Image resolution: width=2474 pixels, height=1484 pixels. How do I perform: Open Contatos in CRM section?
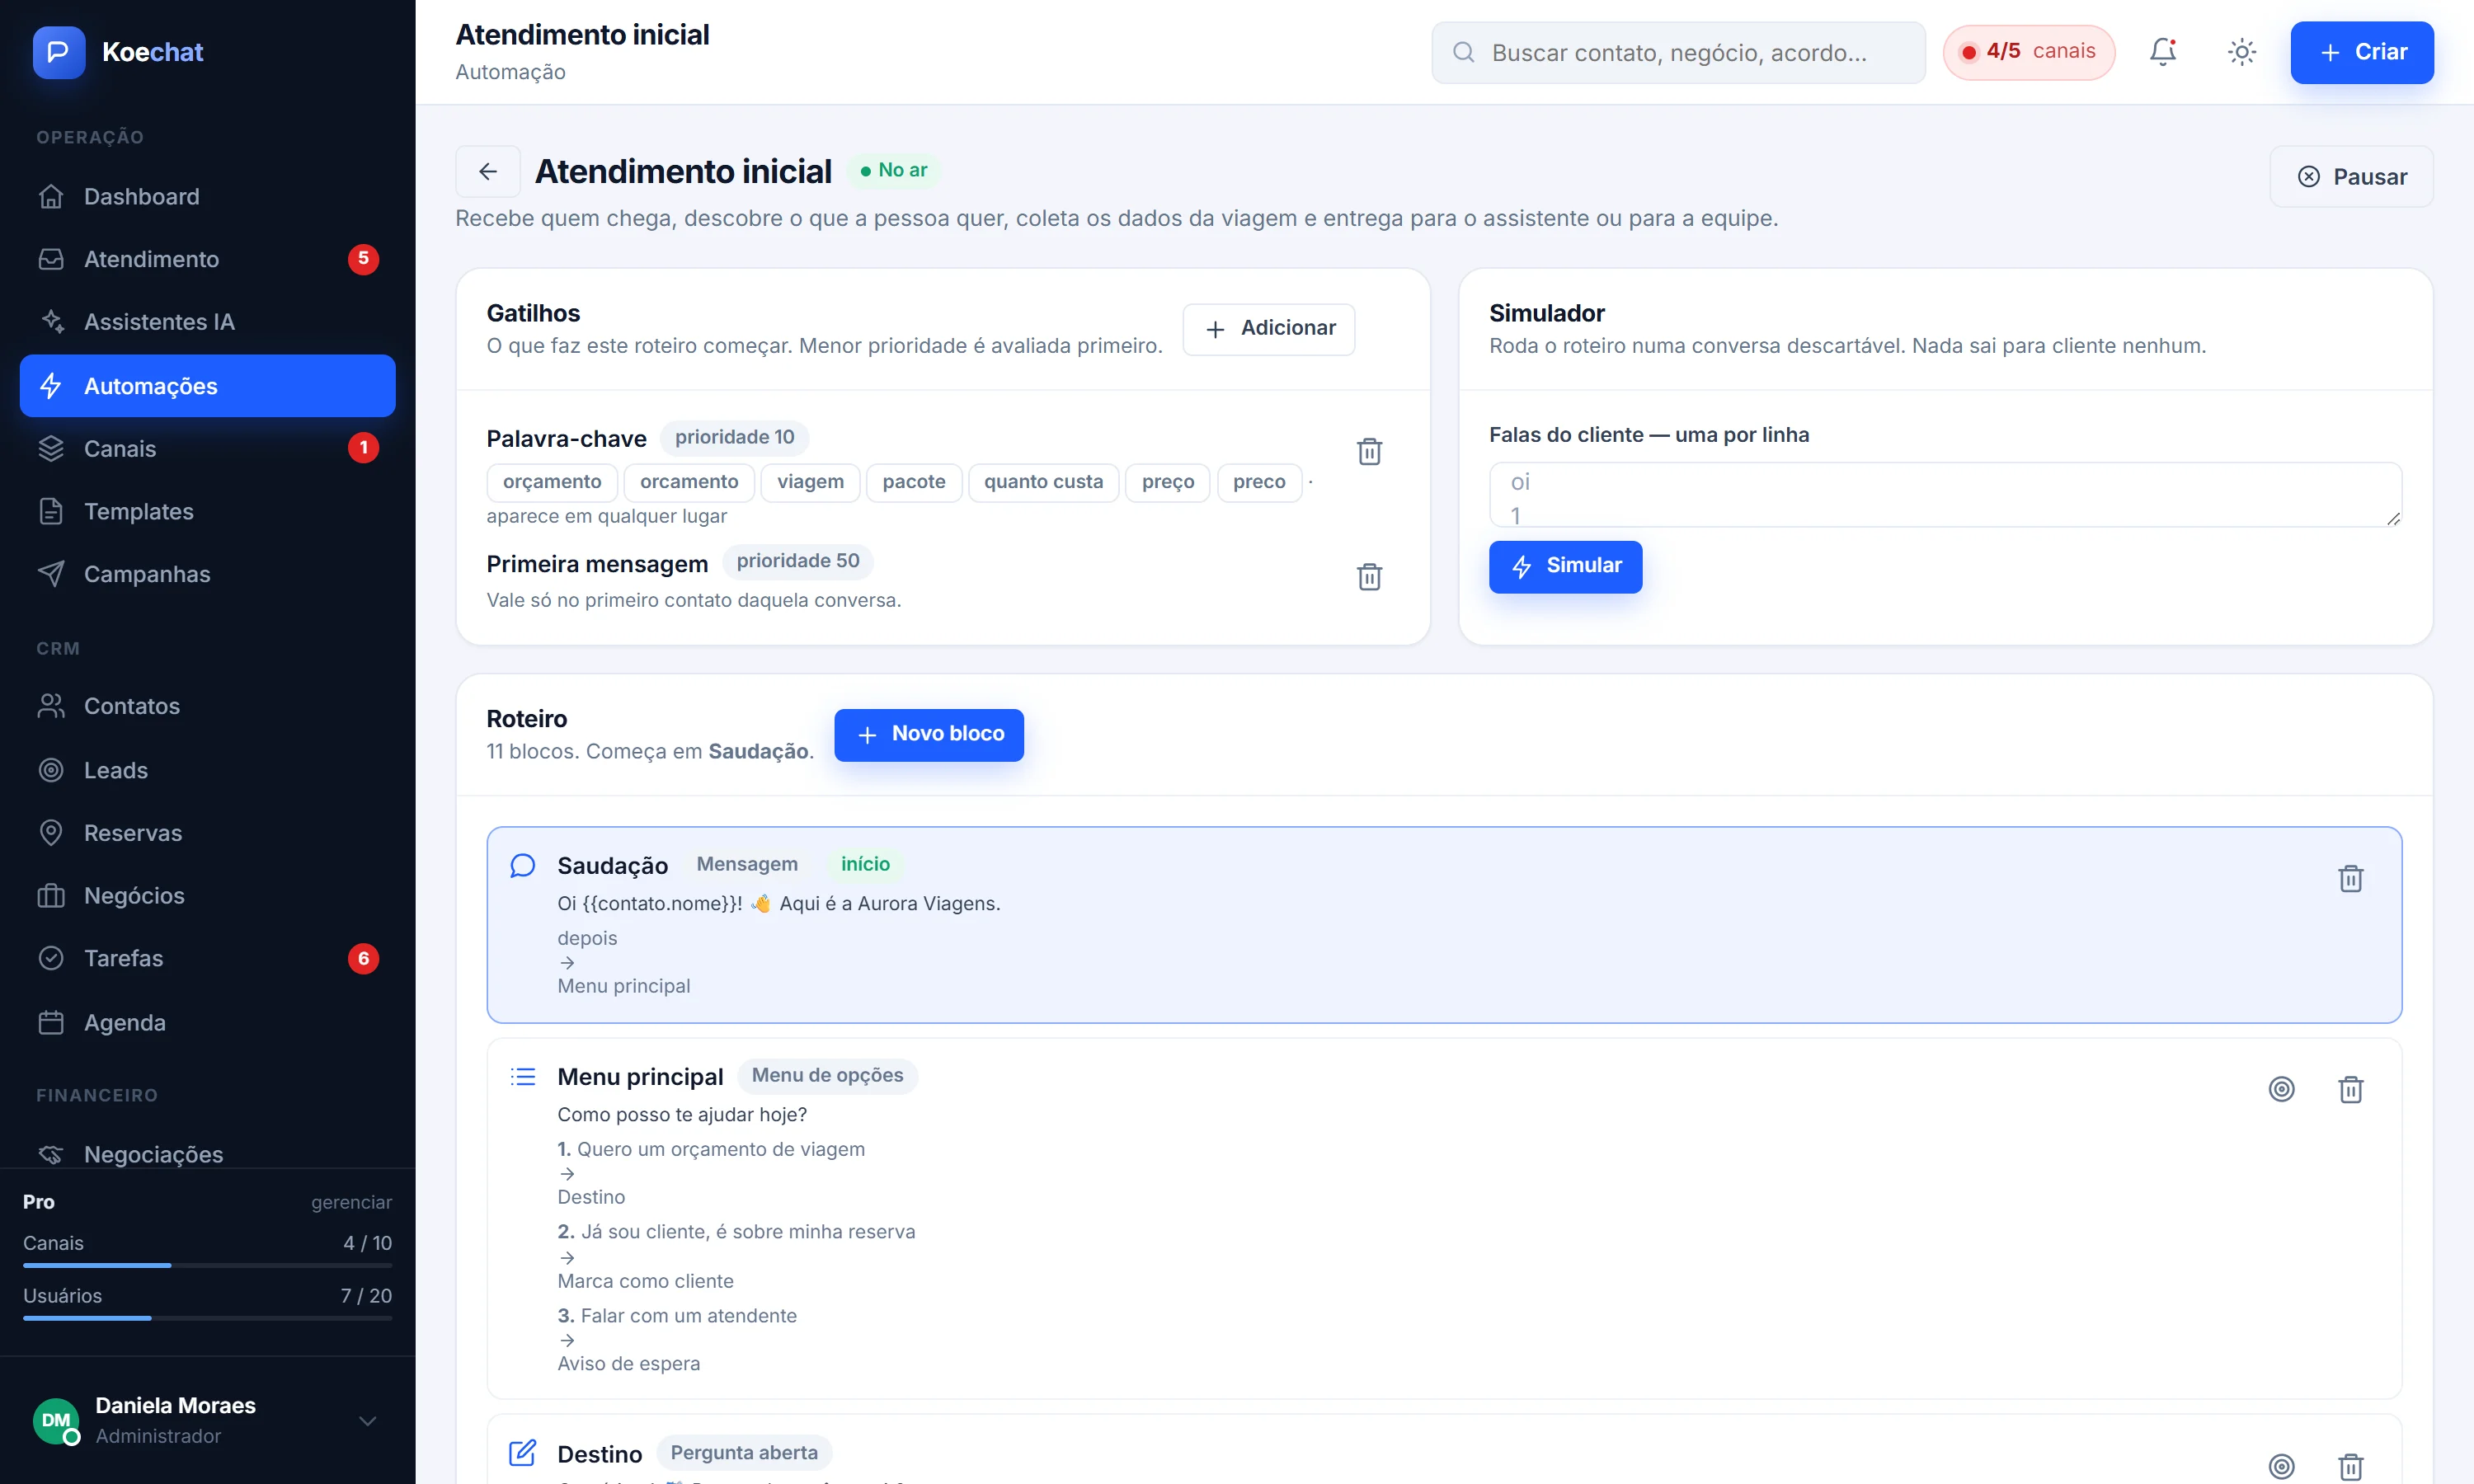click(x=208, y=706)
